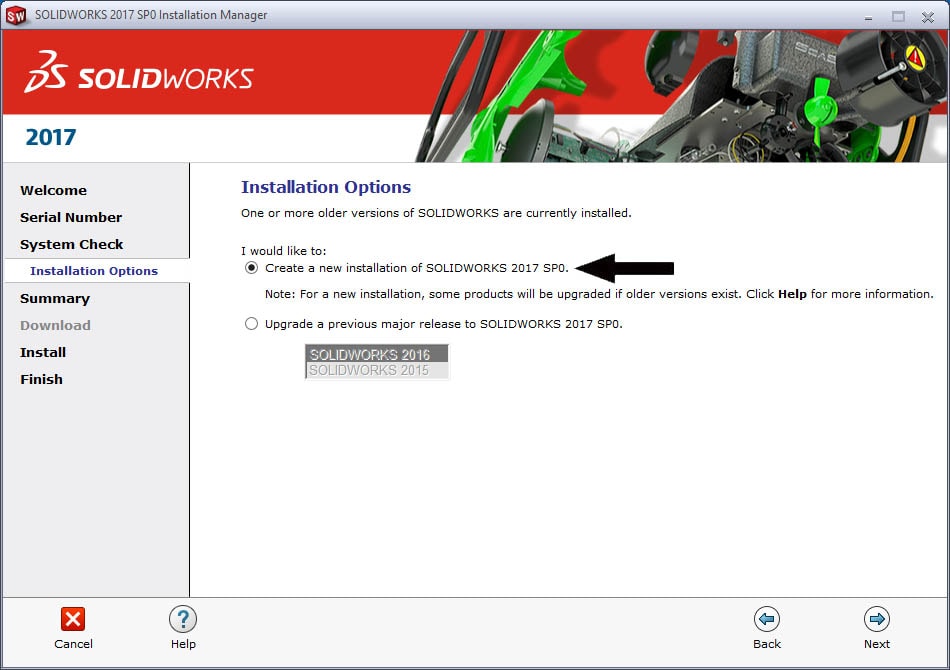This screenshot has width=950, height=670.
Task: Select Upgrade a previous major release radio
Action: [251, 323]
